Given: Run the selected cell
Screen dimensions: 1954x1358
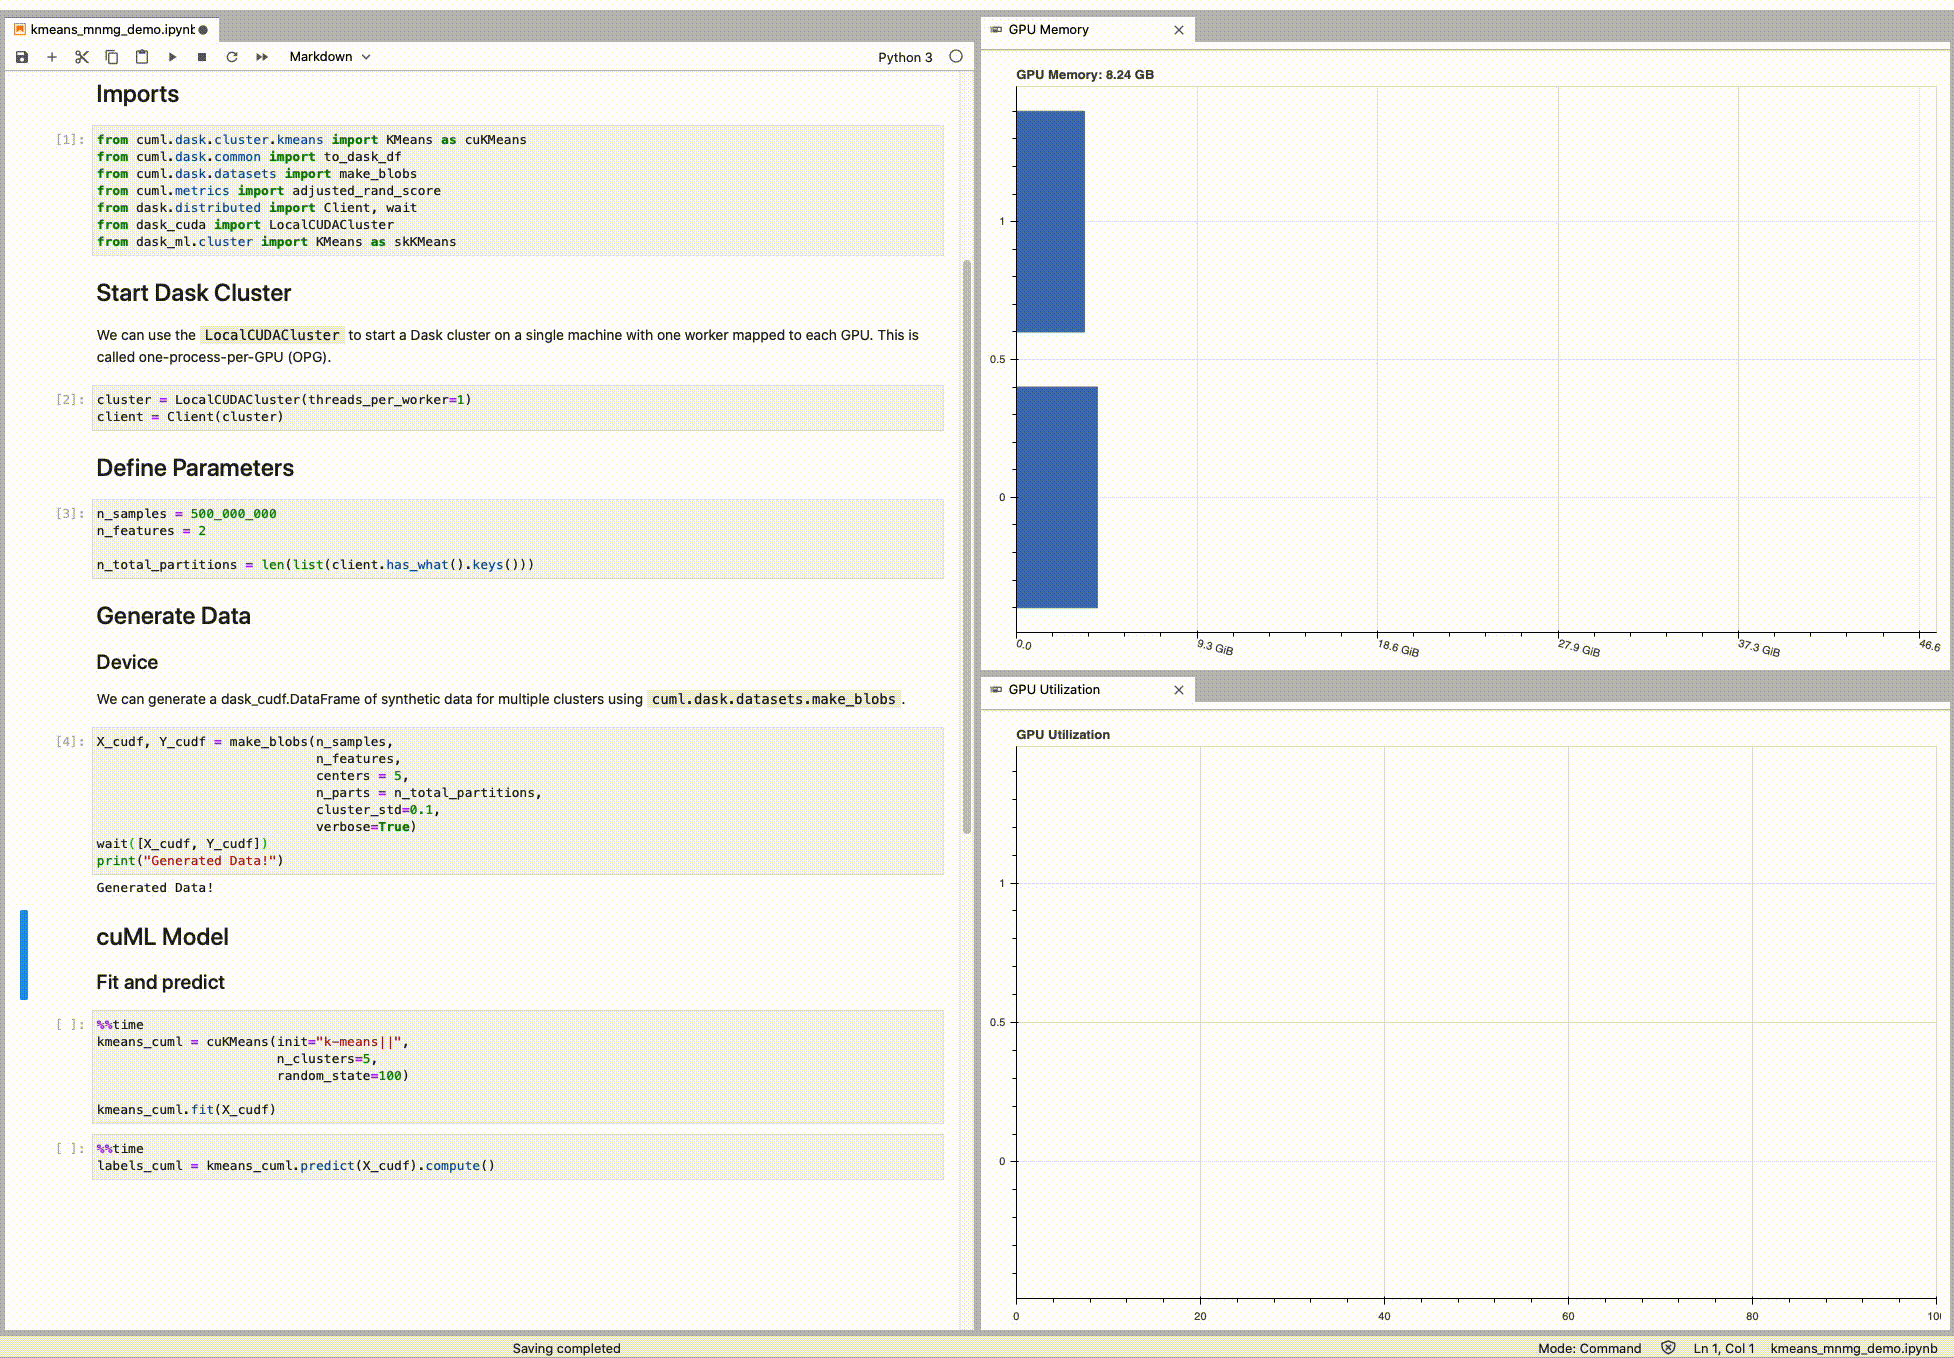Looking at the screenshot, I should (172, 57).
